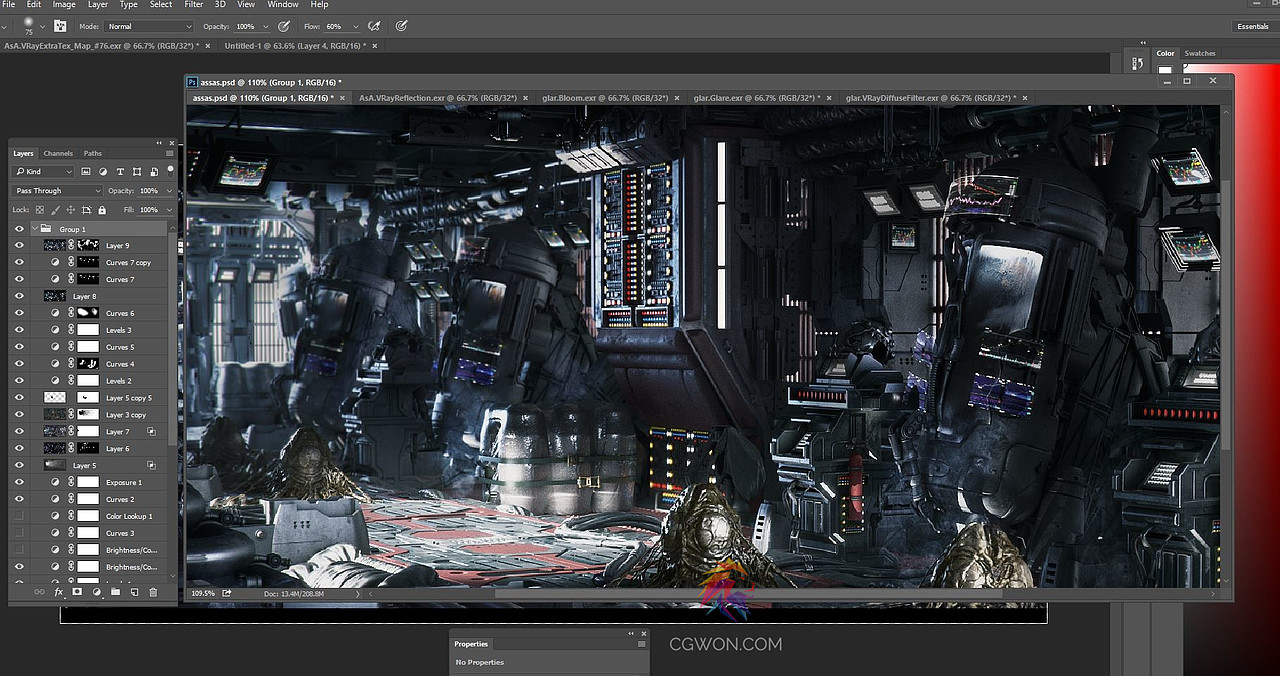This screenshot has height=676, width=1280.
Task: Open the History panel icon in dock
Action: click(x=1137, y=64)
